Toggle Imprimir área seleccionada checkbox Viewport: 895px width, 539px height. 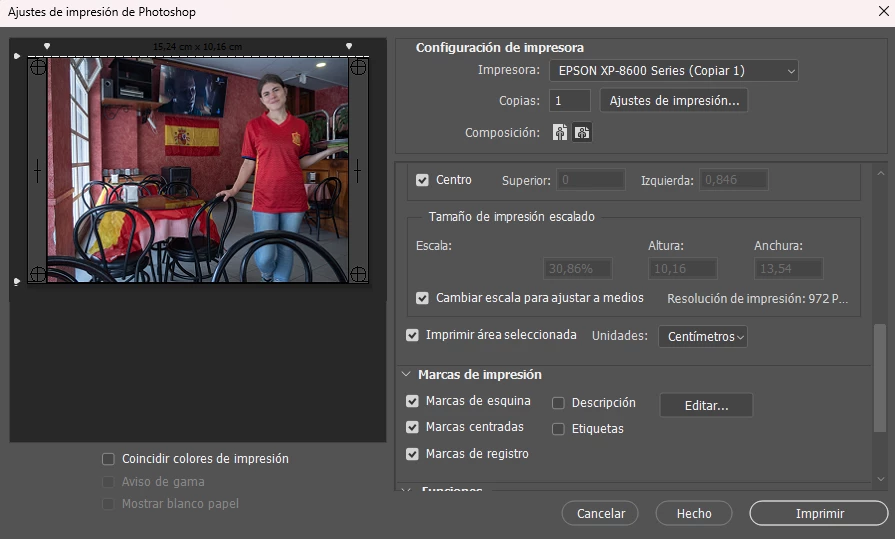[412, 335]
